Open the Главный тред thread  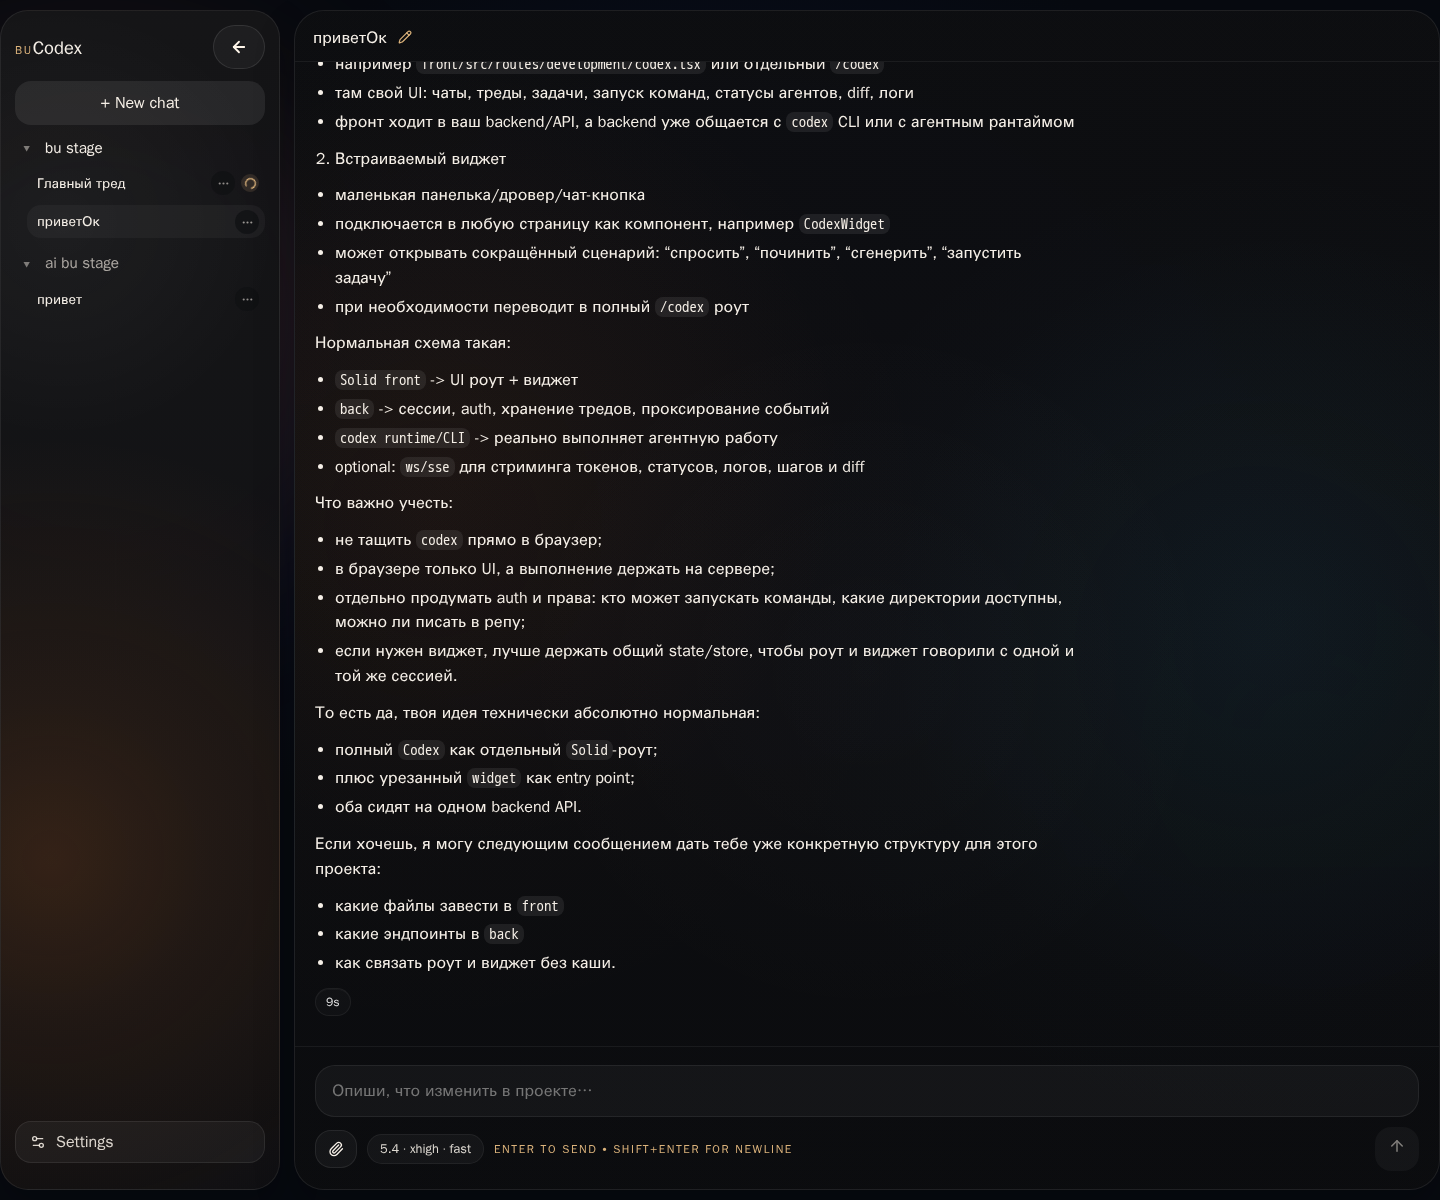82,184
